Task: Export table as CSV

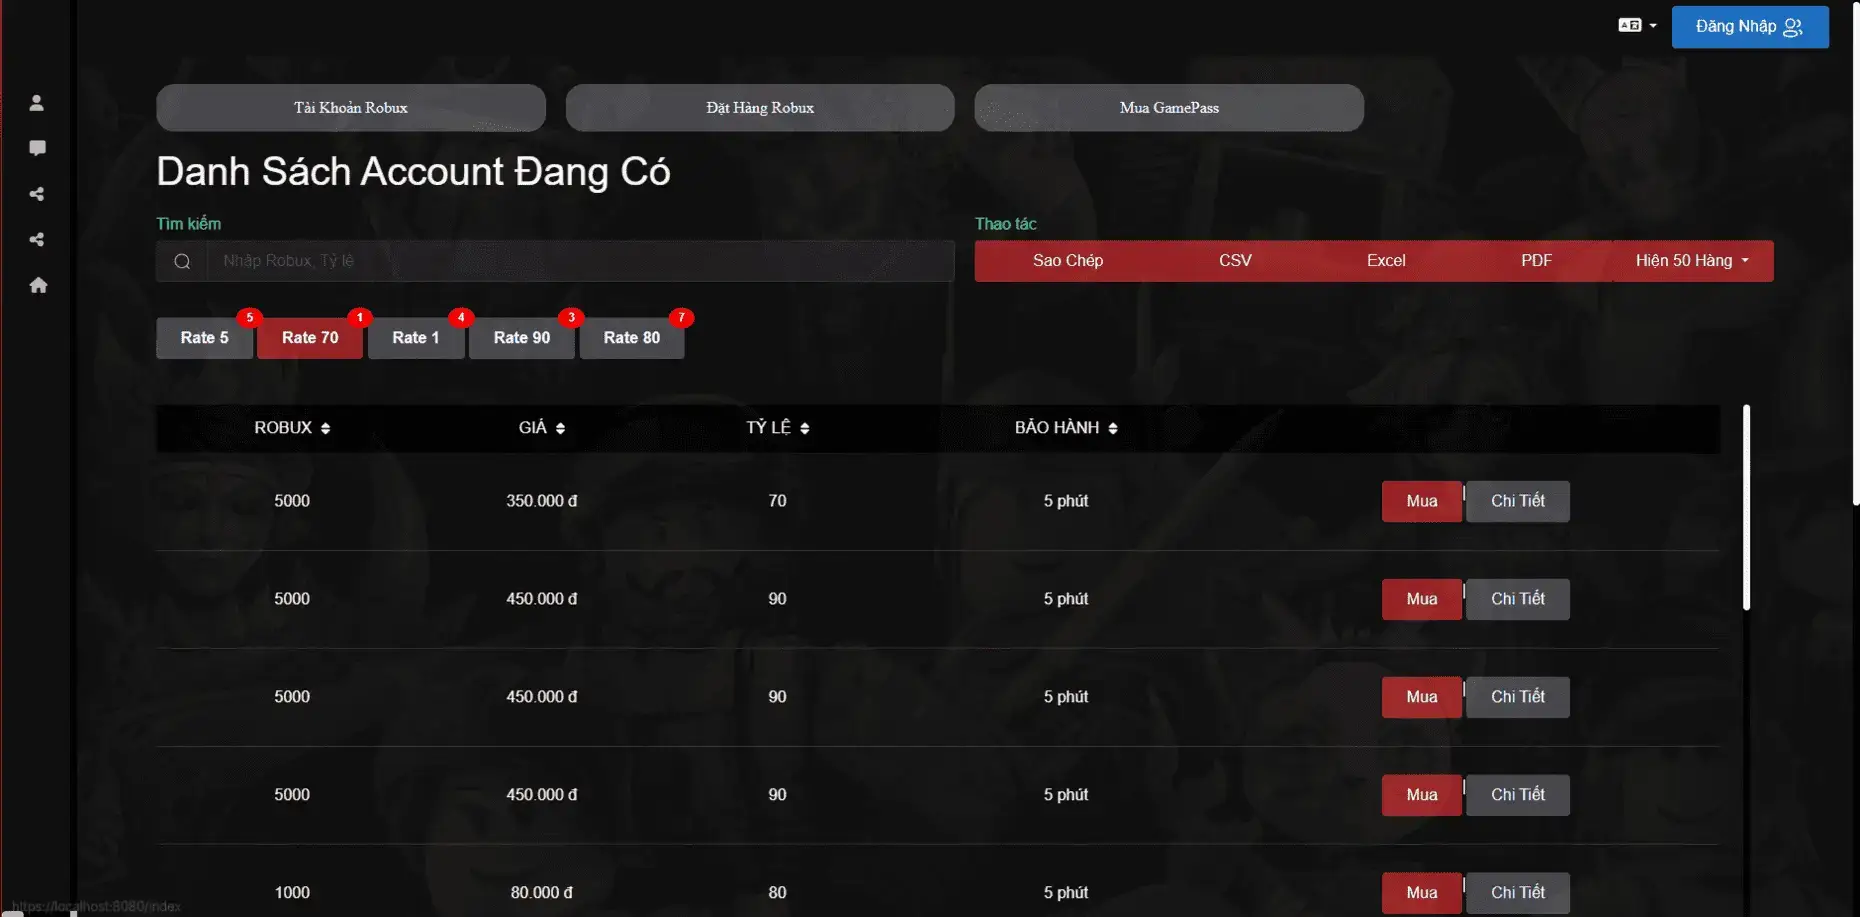Action: (x=1235, y=261)
